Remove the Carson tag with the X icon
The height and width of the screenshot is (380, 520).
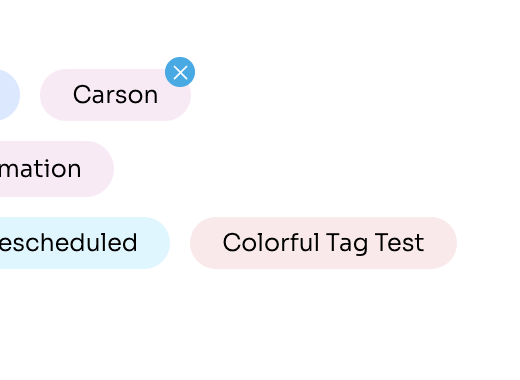(180, 72)
